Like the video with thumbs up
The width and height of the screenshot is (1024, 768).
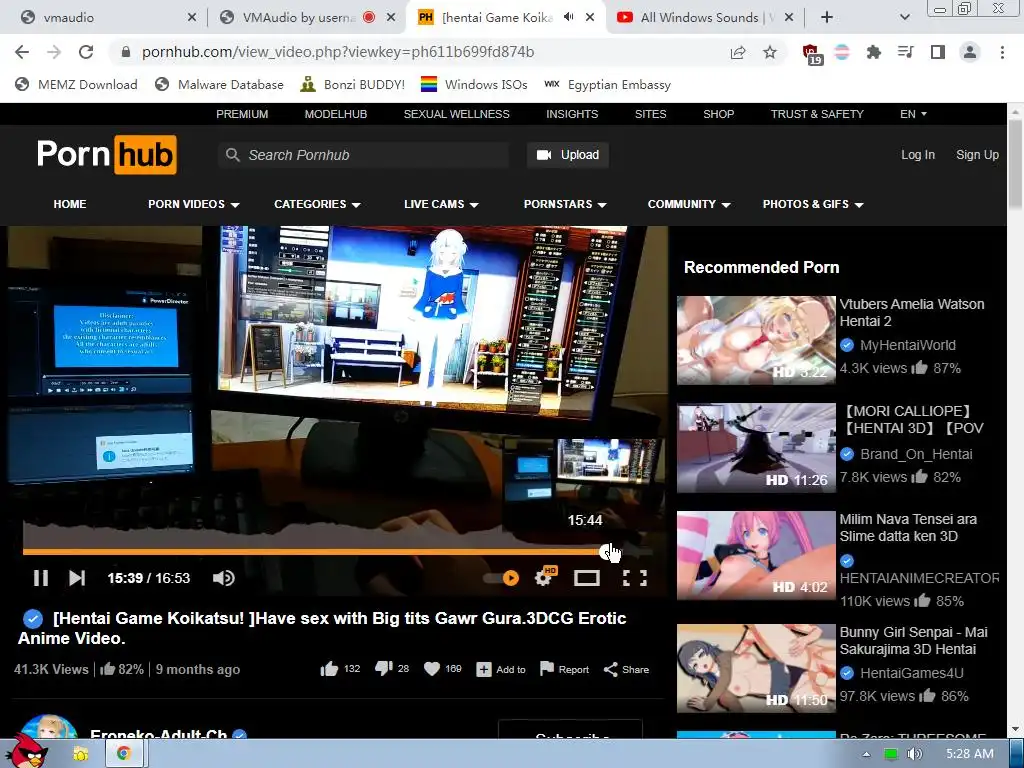[329, 669]
